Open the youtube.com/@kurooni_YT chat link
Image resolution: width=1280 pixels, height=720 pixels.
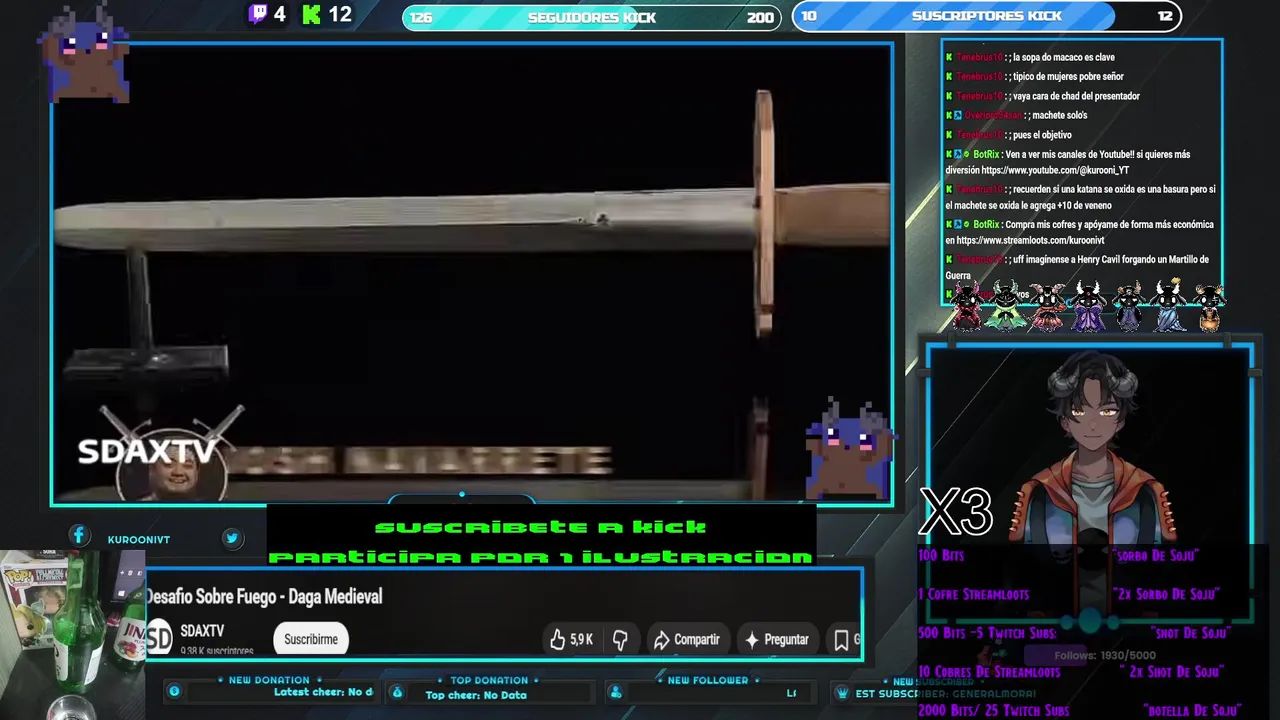(1055, 170)
